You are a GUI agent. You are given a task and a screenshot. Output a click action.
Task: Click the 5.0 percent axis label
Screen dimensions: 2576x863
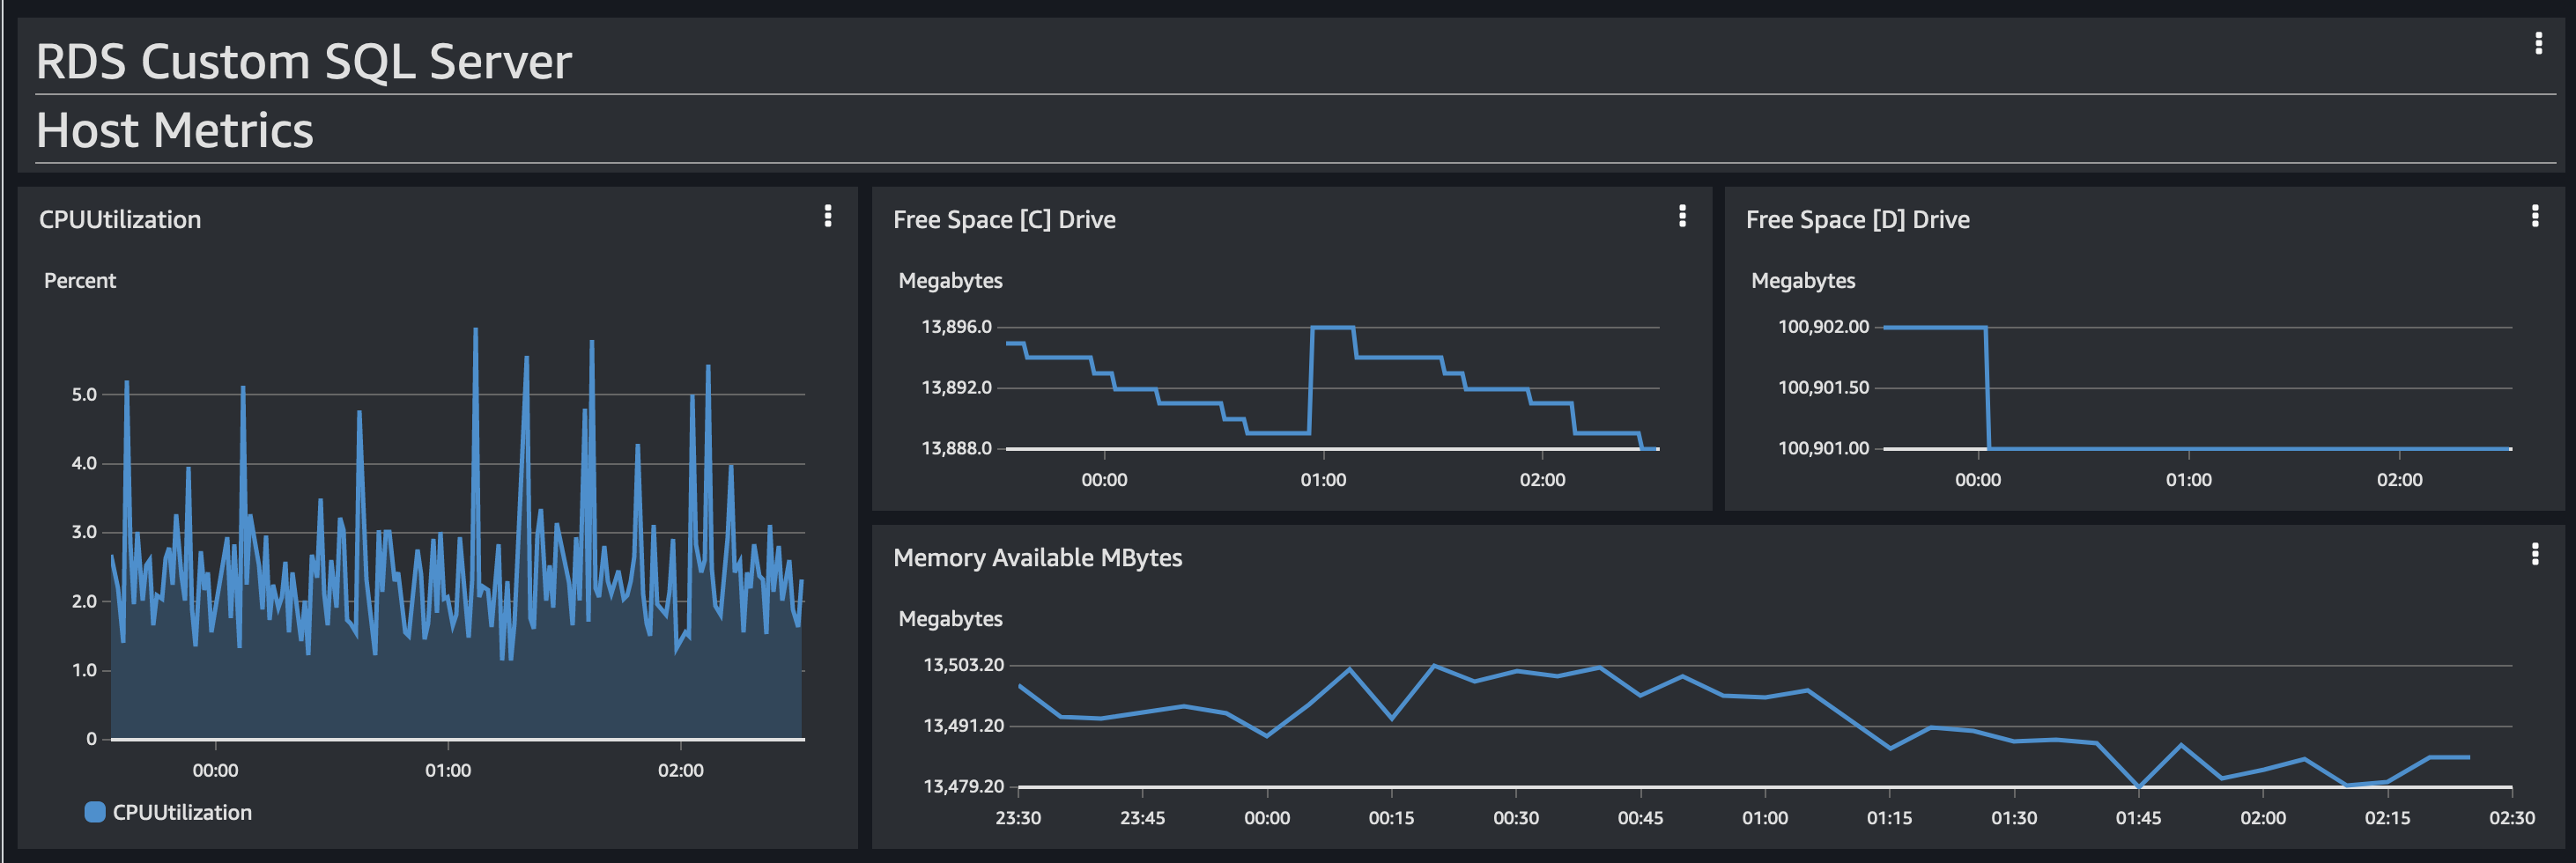[x=84, y=395]
